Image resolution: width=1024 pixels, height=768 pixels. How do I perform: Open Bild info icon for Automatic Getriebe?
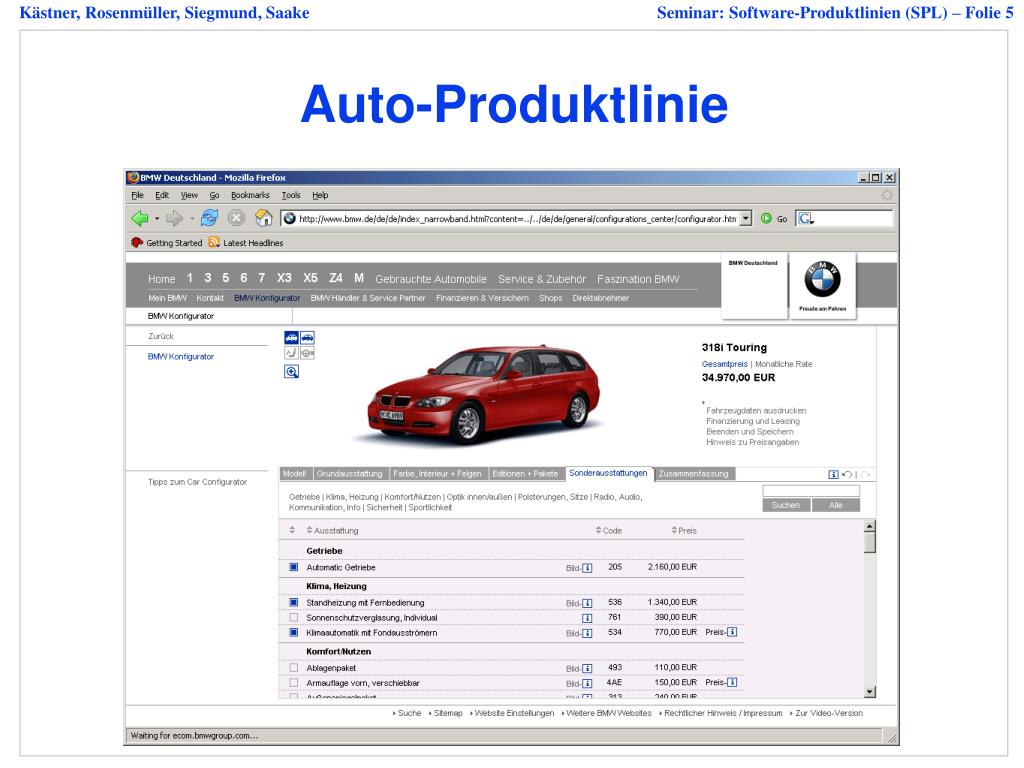587,568
